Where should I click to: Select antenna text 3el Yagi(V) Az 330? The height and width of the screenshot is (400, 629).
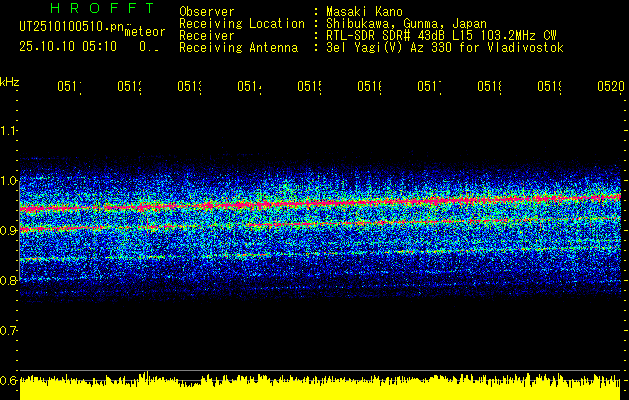click(390, 48)
